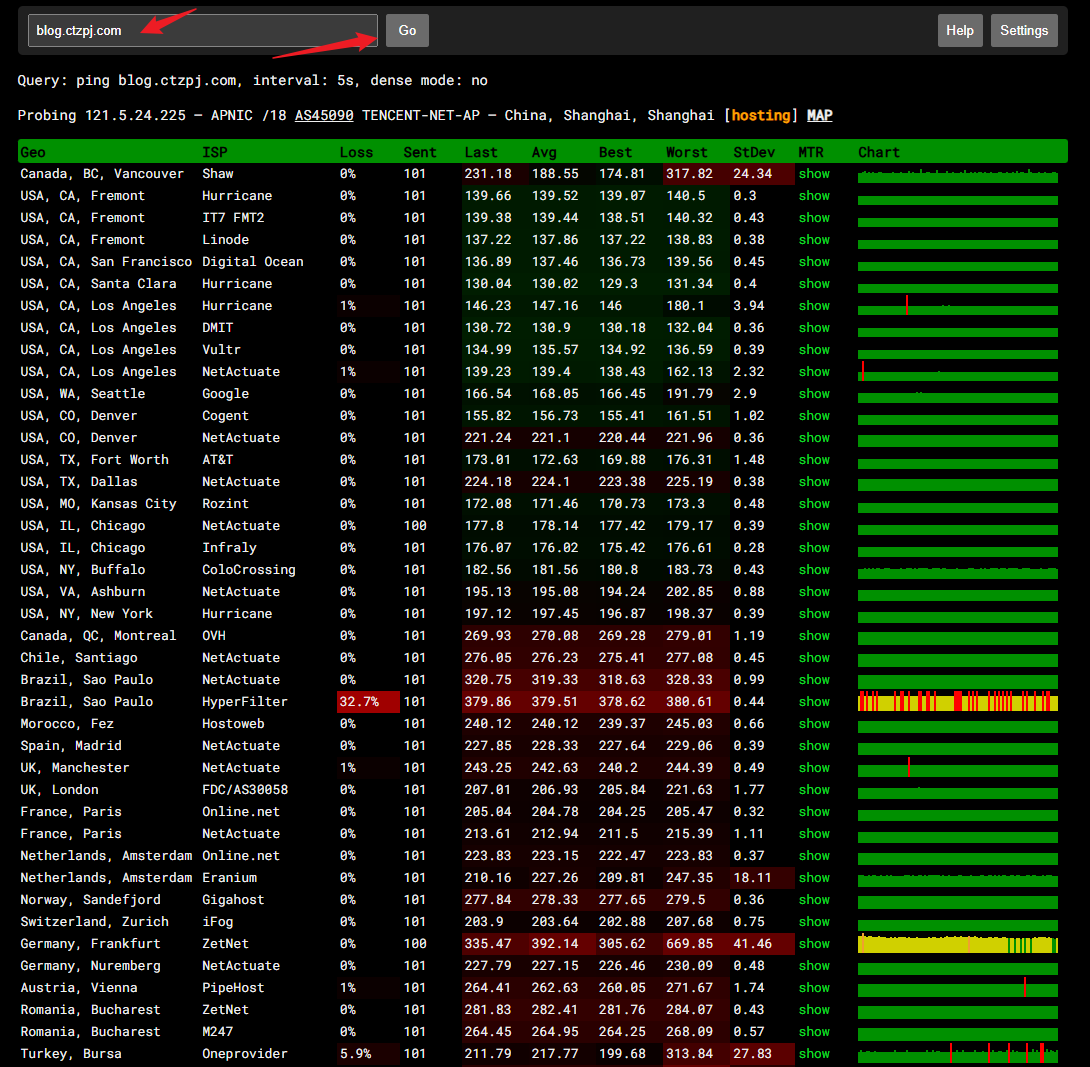Click the Go button
The image size is (1090, 1067).
407,31
